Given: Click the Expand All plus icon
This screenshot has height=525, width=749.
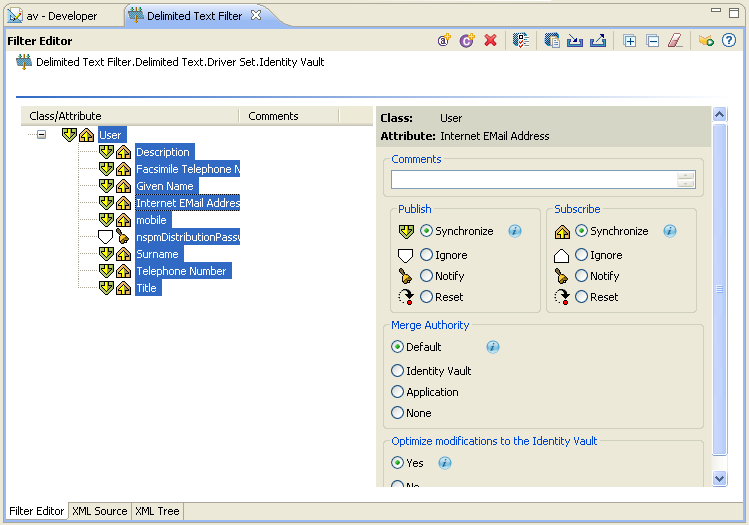Looking at the screenshot, I should [630, 41].
